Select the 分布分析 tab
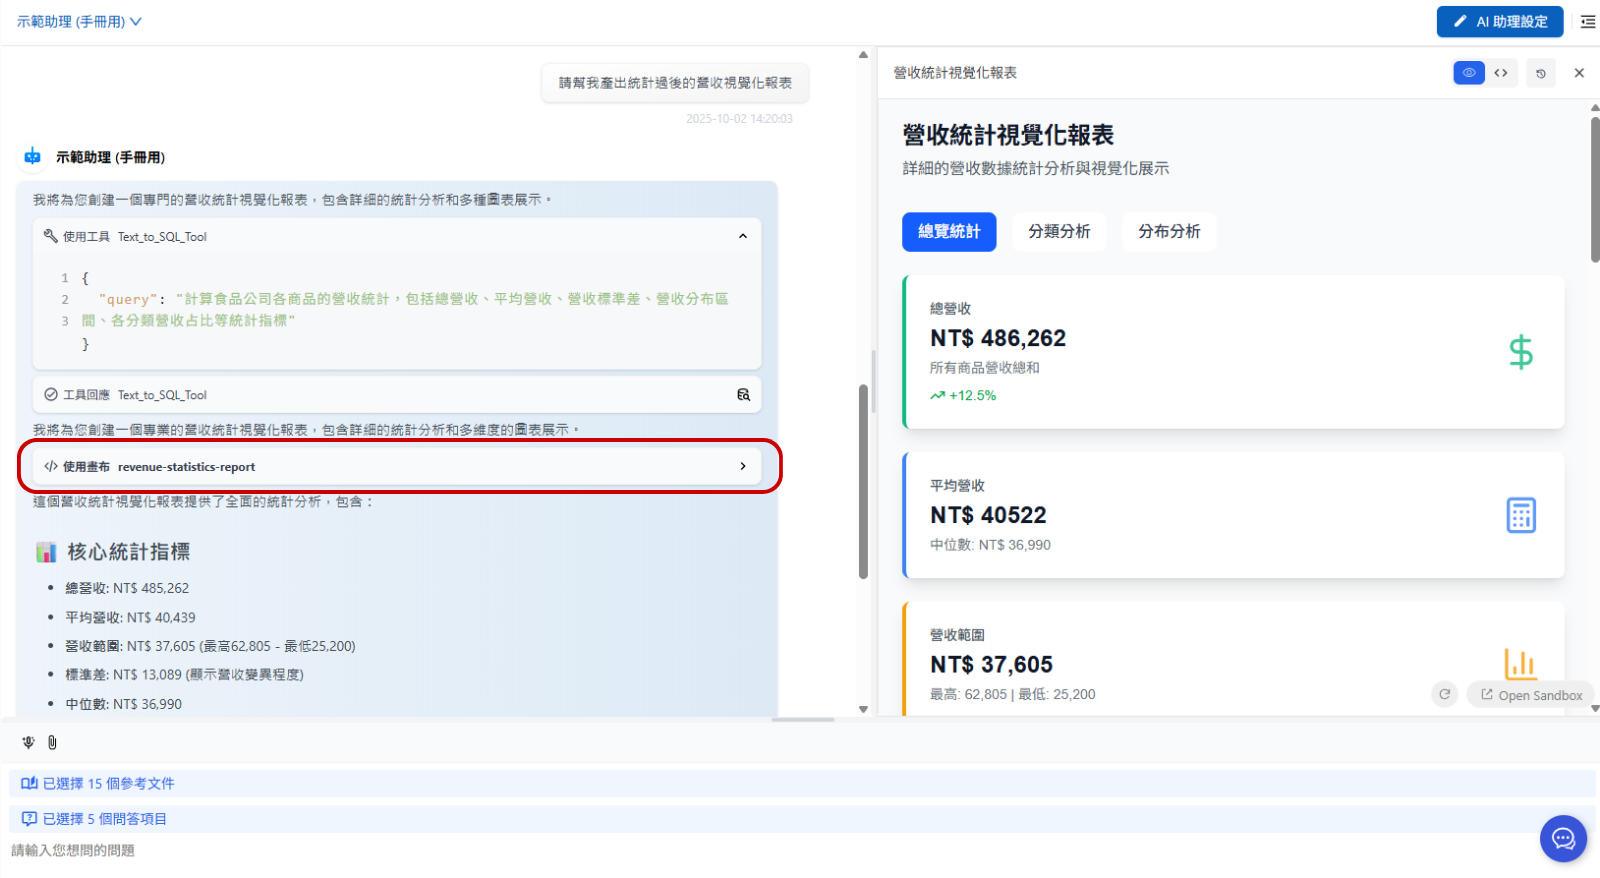The image size is (1600, 878). pyautogui.click(x=1168, y=231)
